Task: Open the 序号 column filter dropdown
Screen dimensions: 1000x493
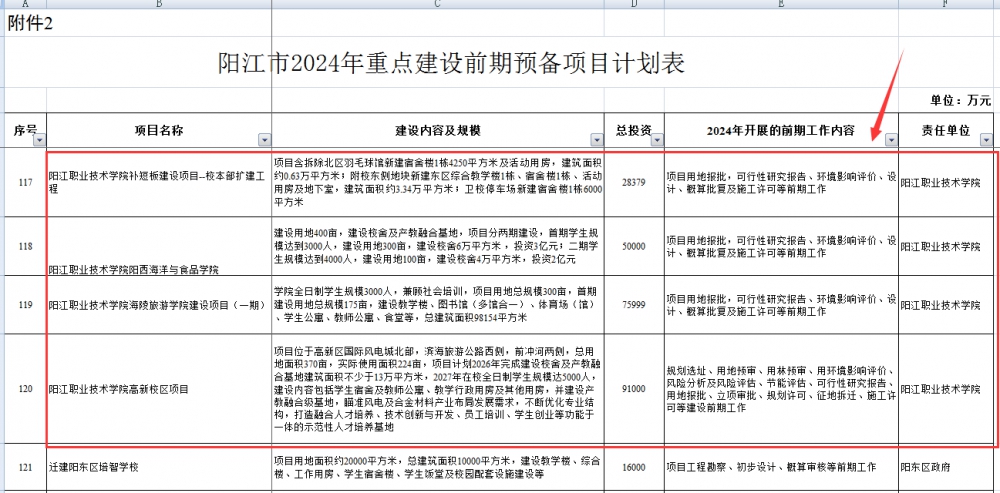Action: [40, 140]
